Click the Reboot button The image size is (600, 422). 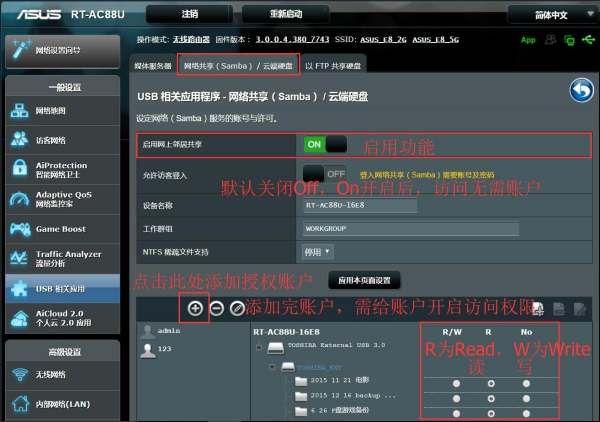click(x=286, y=14)
